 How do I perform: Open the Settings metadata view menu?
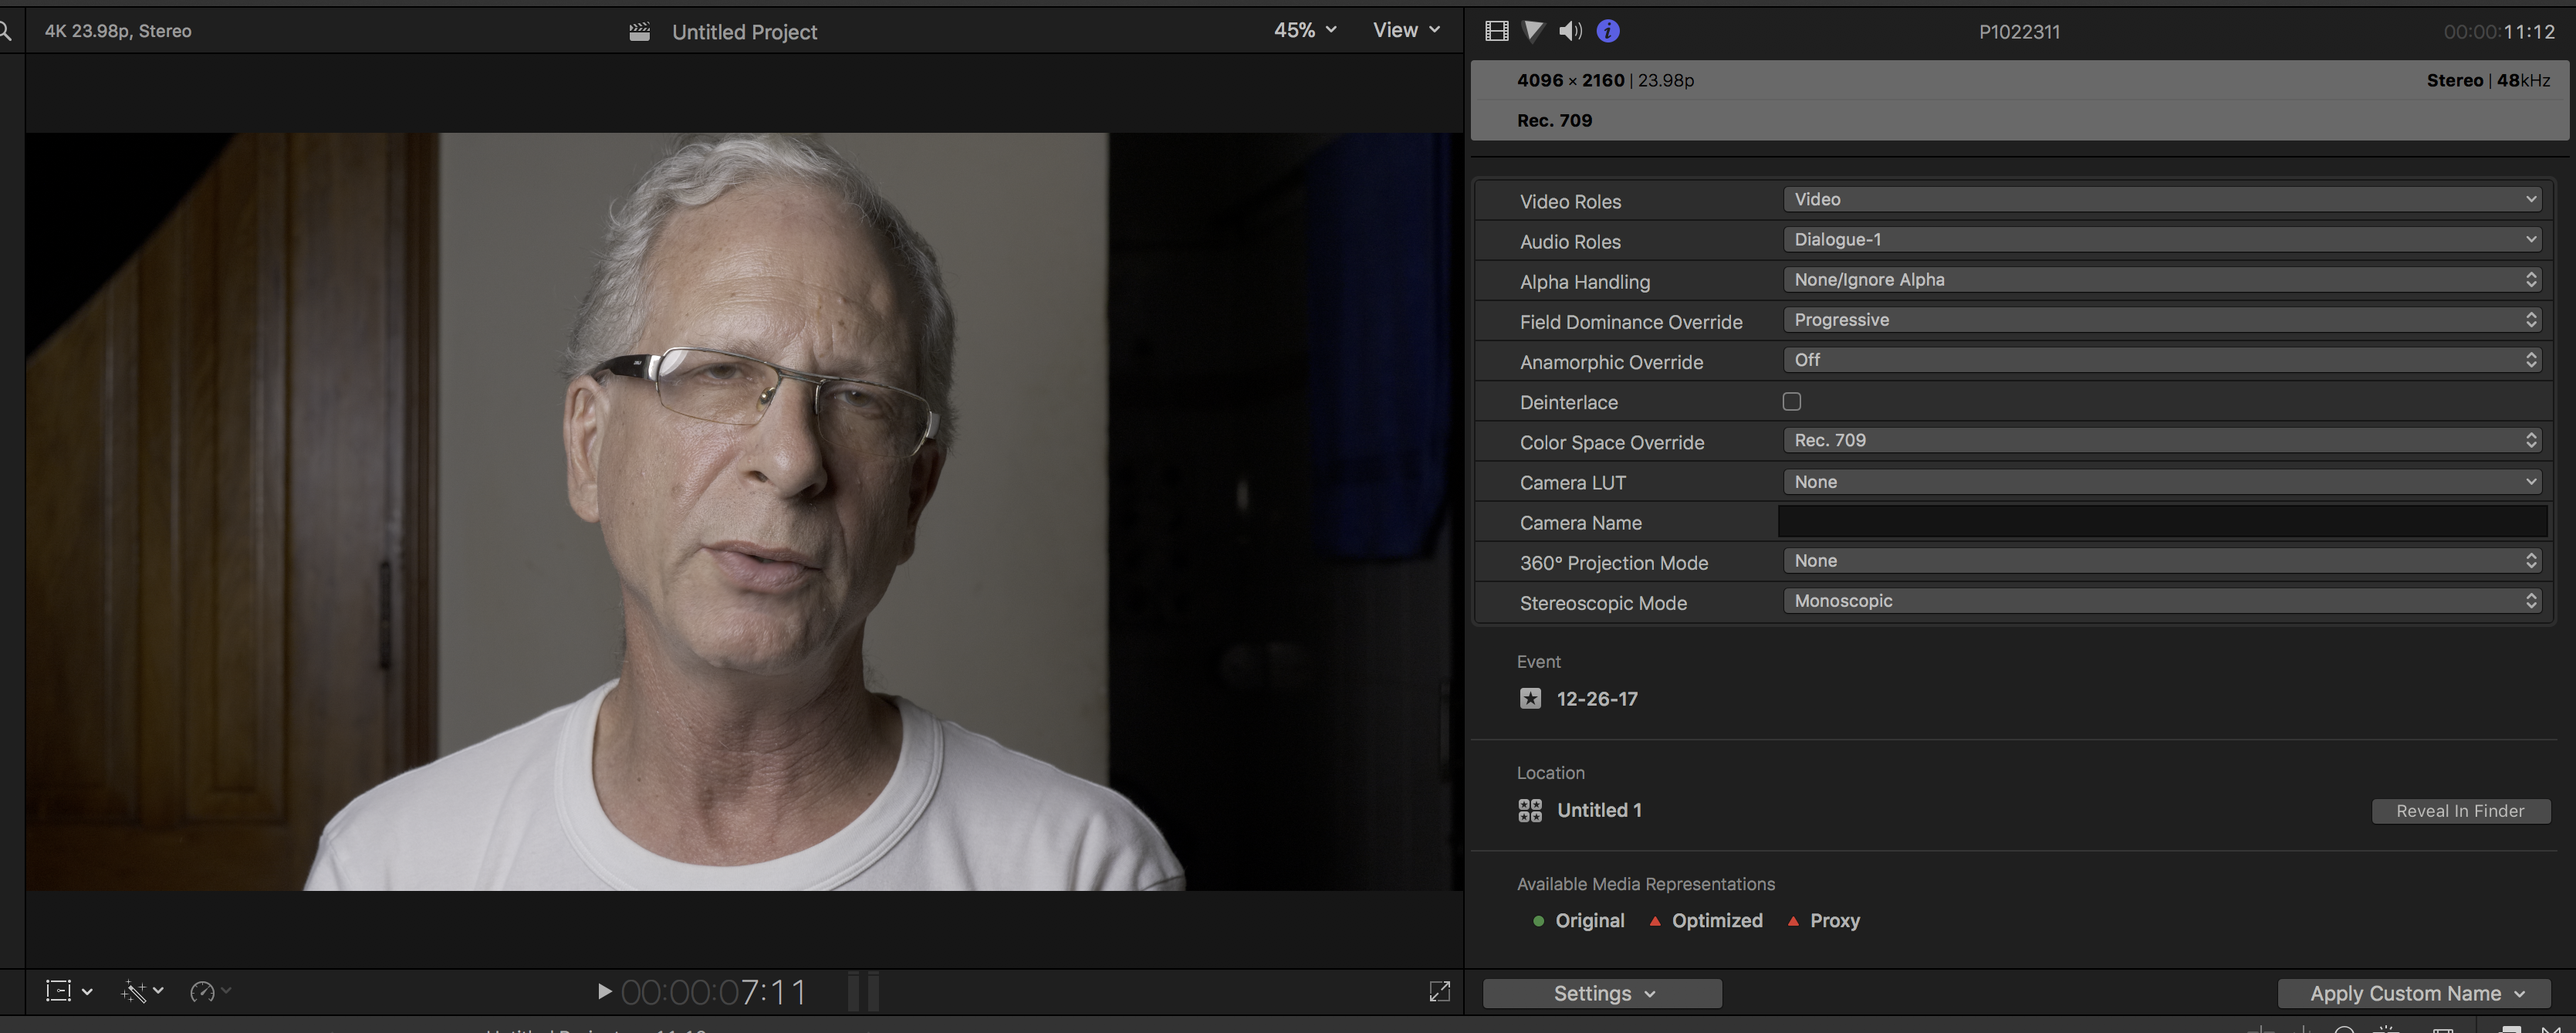(x=1602, y=993)
